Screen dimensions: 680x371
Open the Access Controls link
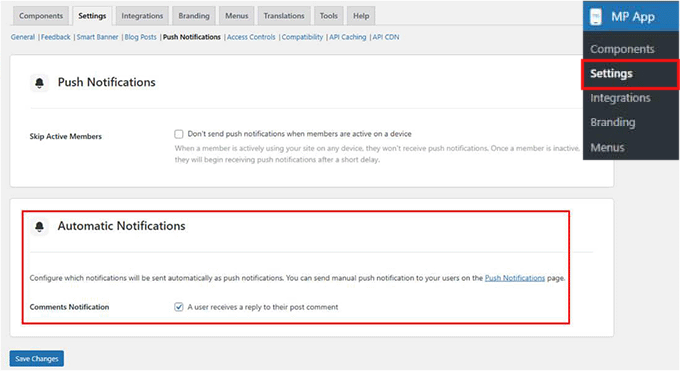click(x=251, y=37)
